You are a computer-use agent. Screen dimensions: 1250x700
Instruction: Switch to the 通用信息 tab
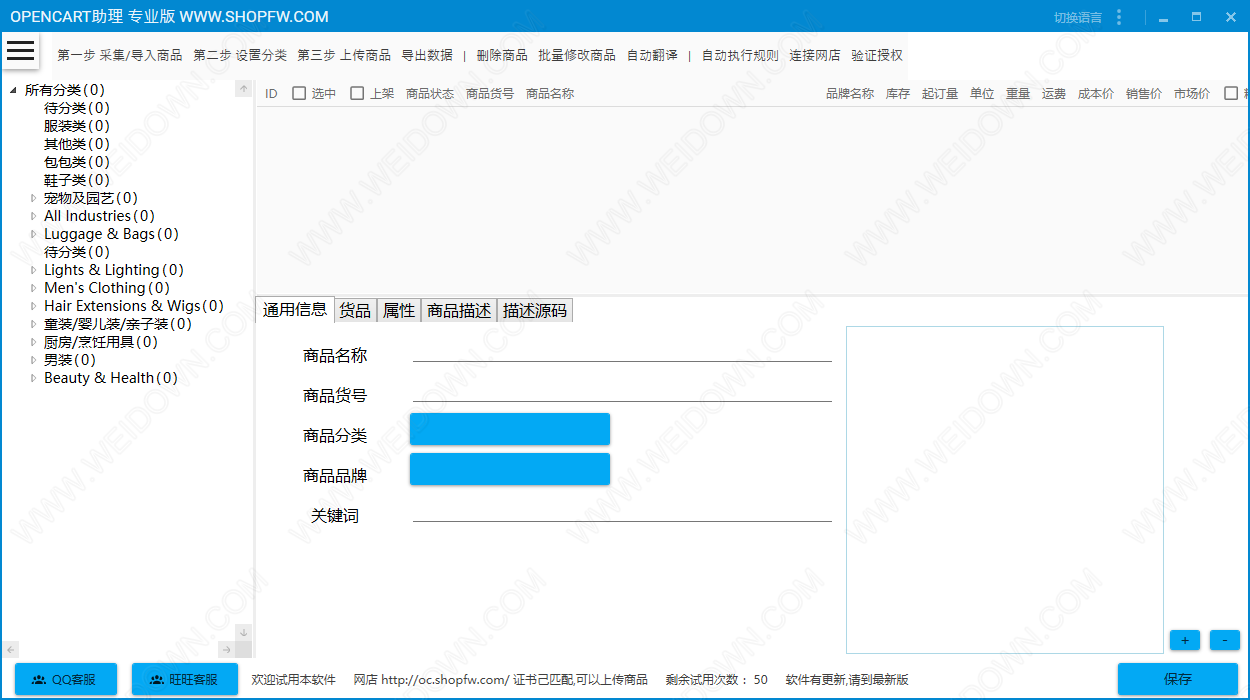pyautogui.click(x=295, y=310)
